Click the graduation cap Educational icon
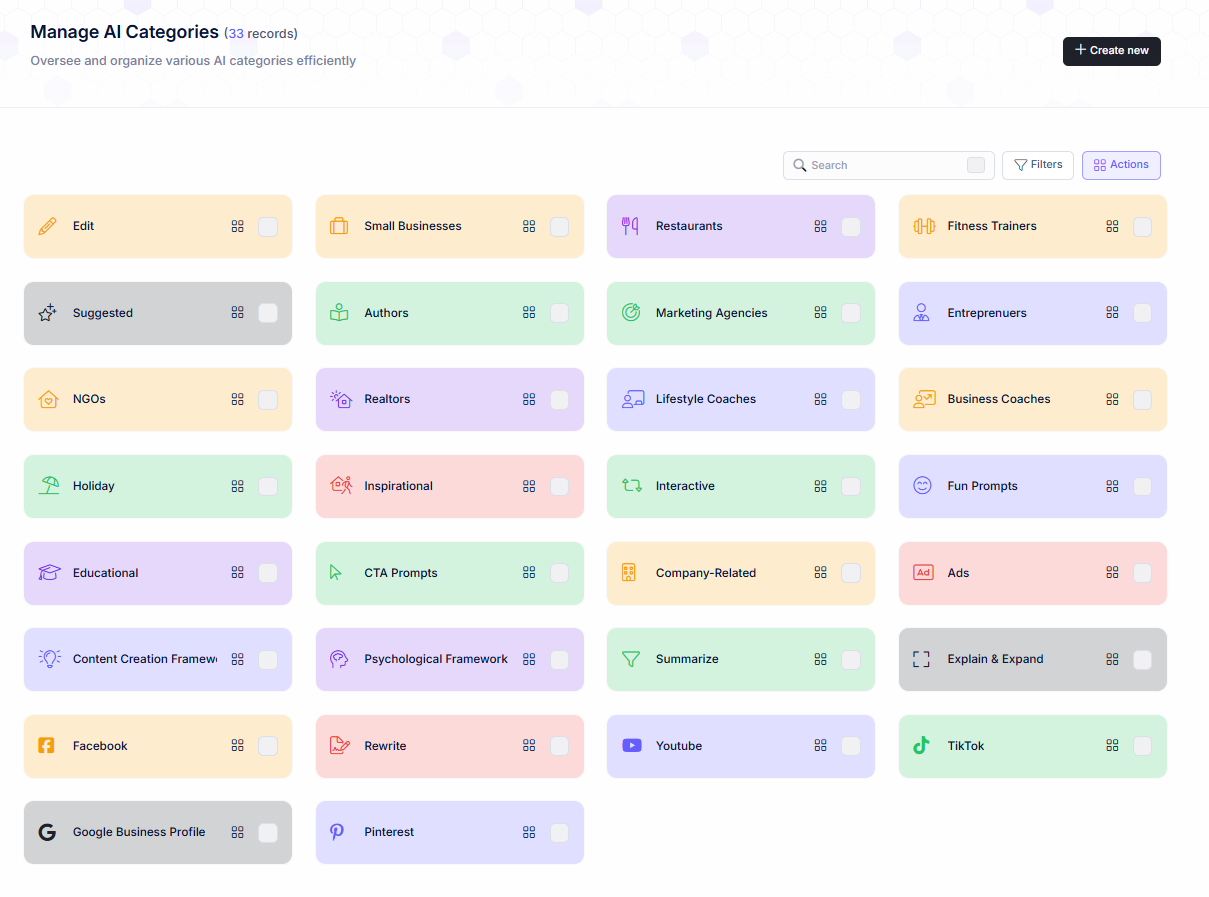The image size is (1209, 897). 49,573
